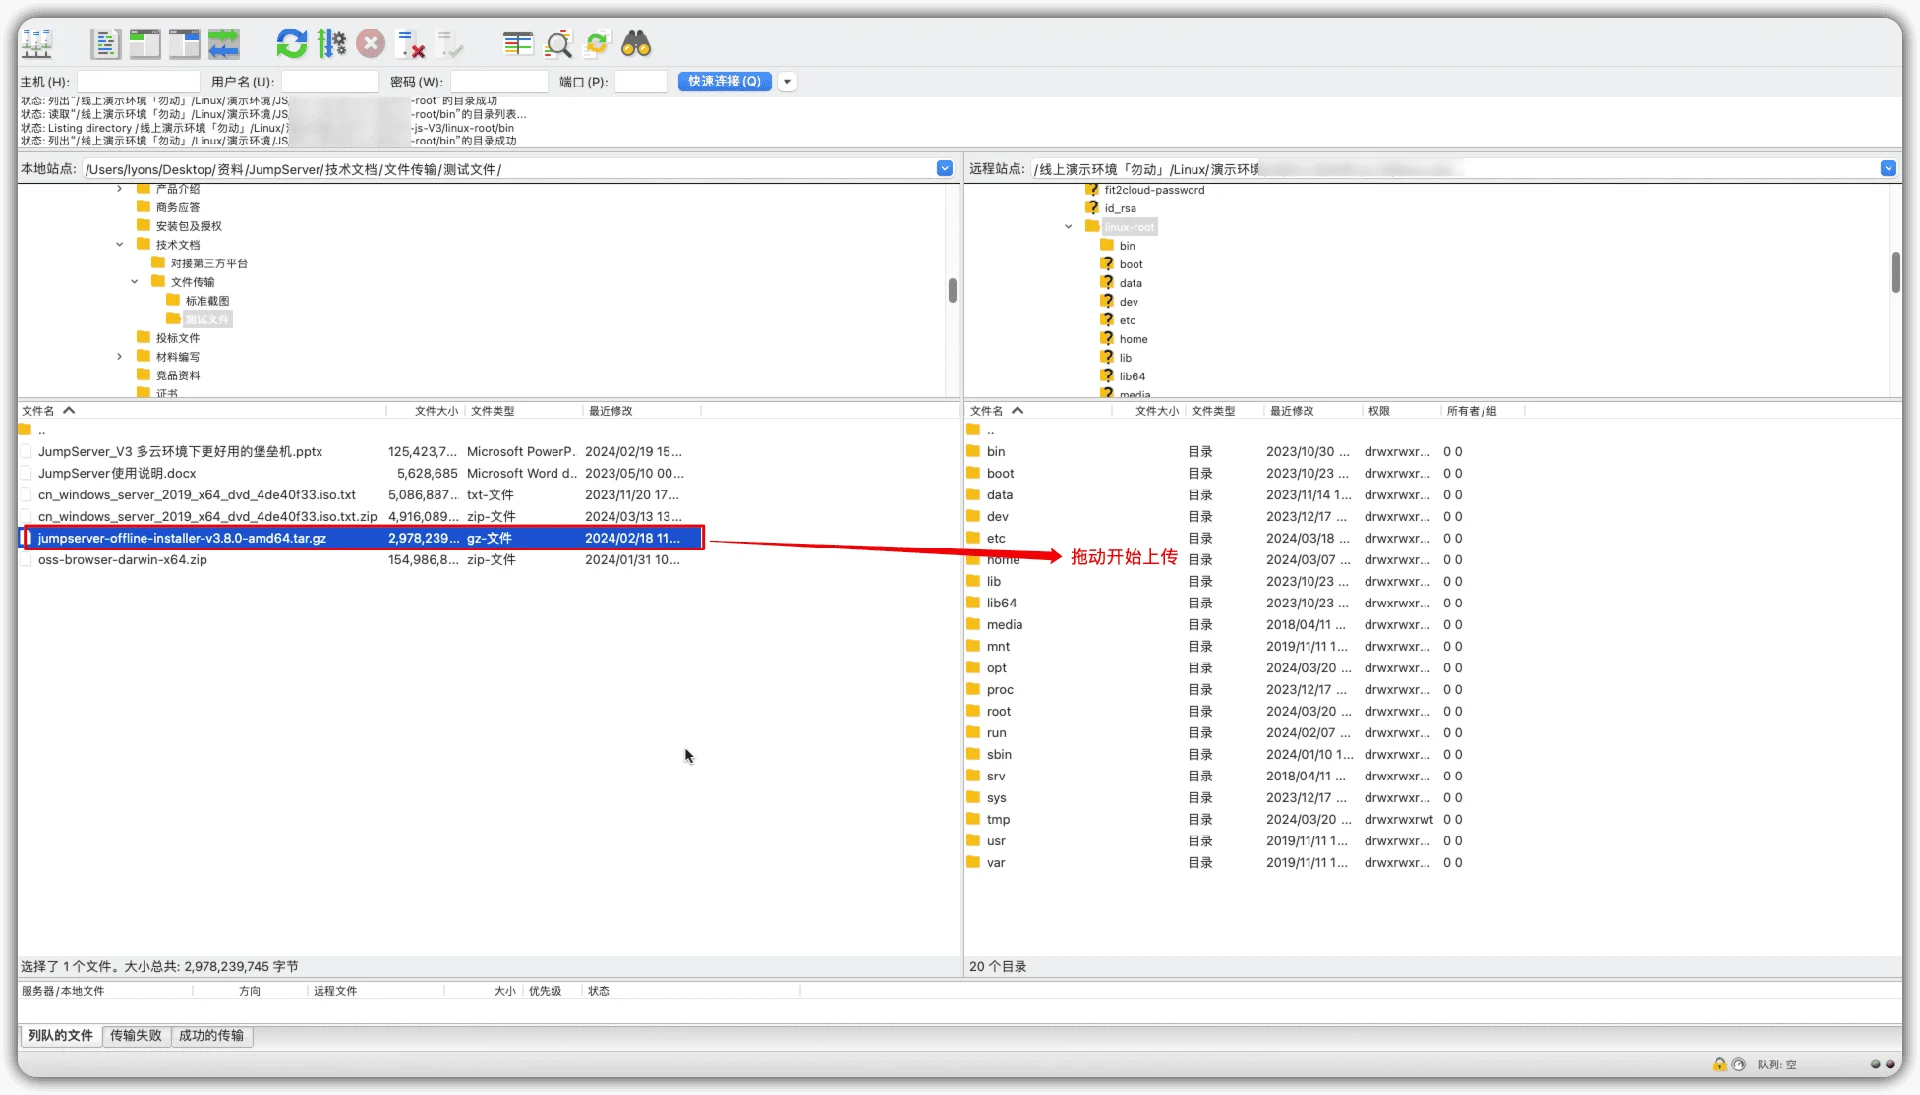Switch to the 传输失败 tab

click(x=135, y=1036)
